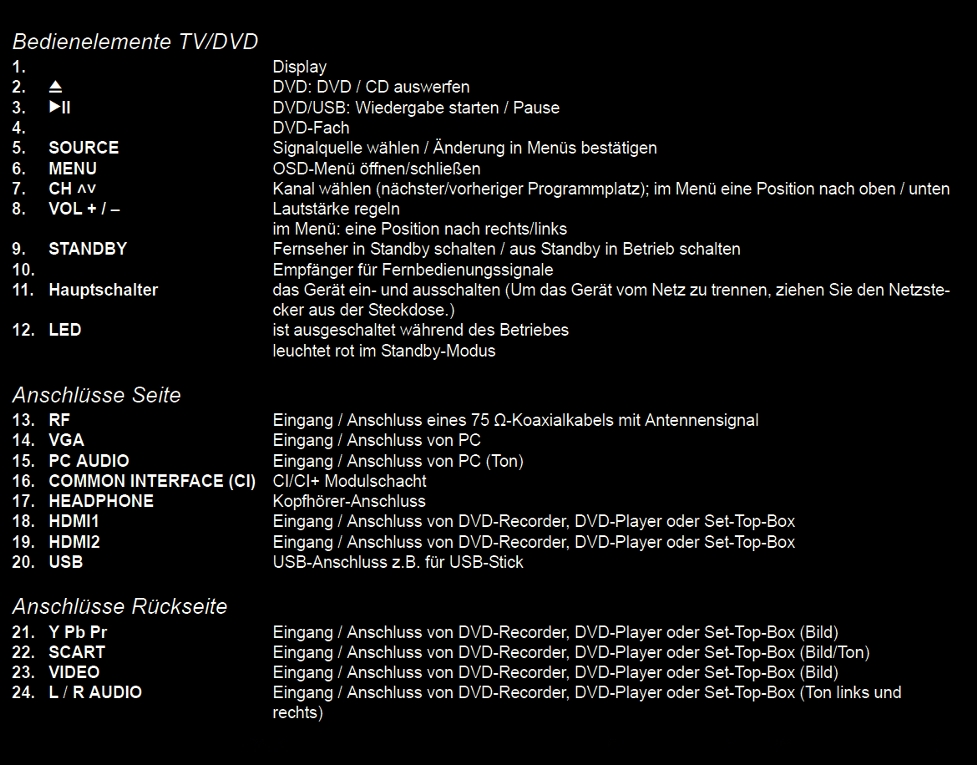Click the CH up/down arrows symbol
Screen dimensions: 977x765
coord(86,189)
